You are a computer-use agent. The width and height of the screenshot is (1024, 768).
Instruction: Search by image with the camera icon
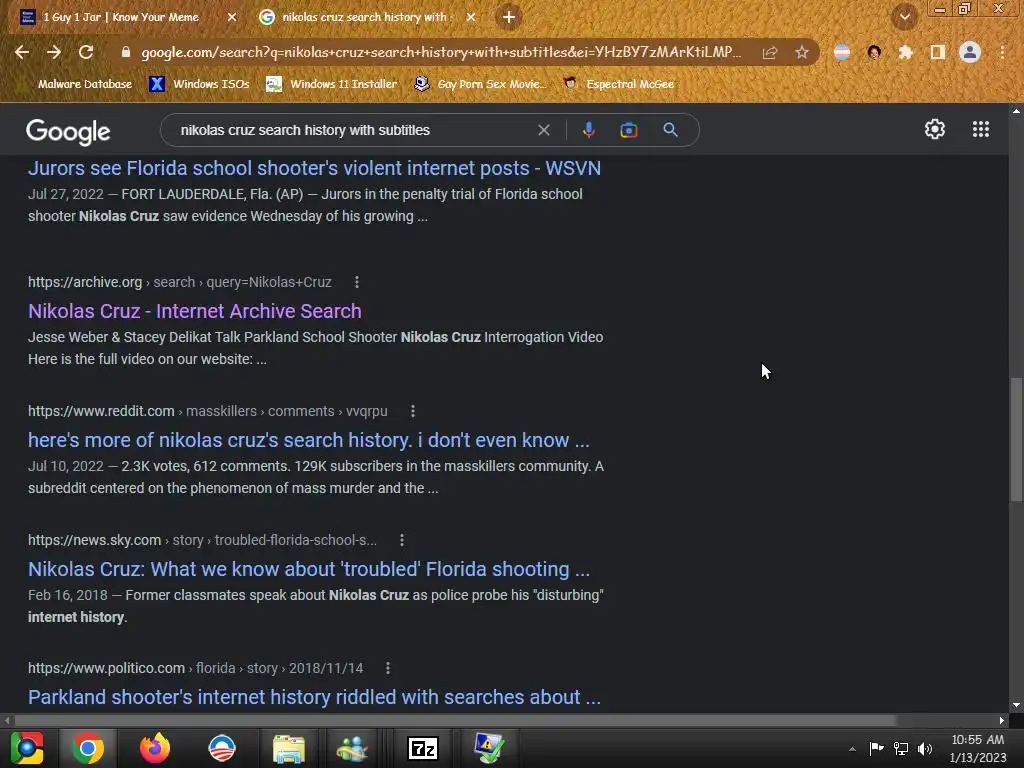(629, 130)
